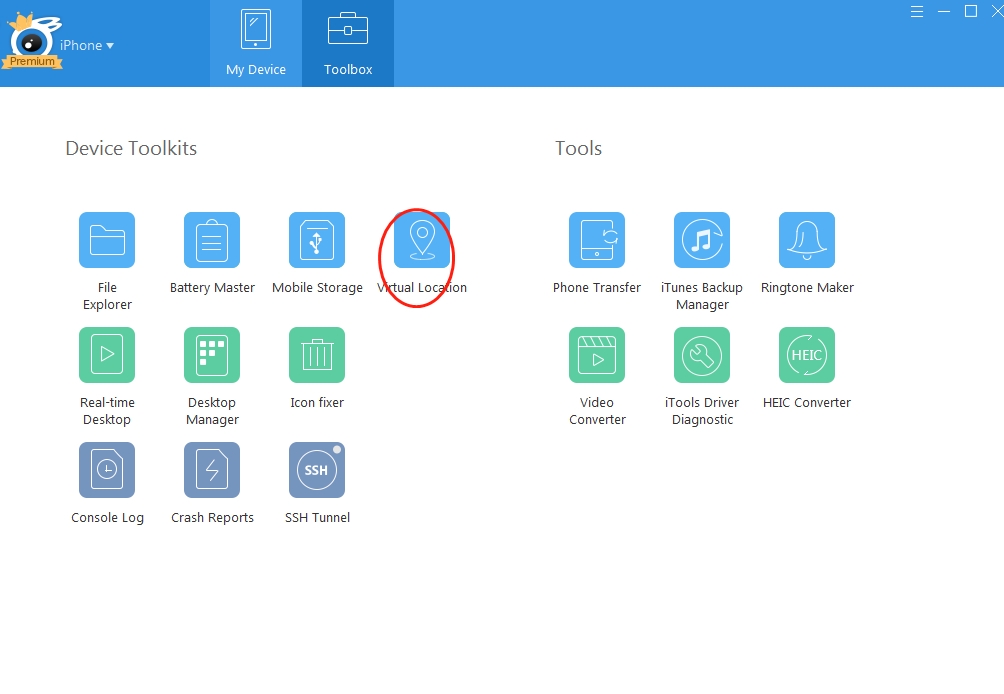Run the Icon fixer tool

[x=317, y=355]
